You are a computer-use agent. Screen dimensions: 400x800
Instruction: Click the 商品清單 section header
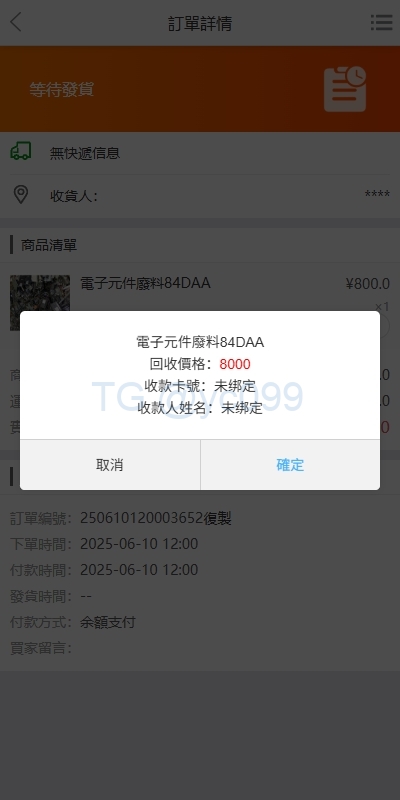tap(49, 245)
